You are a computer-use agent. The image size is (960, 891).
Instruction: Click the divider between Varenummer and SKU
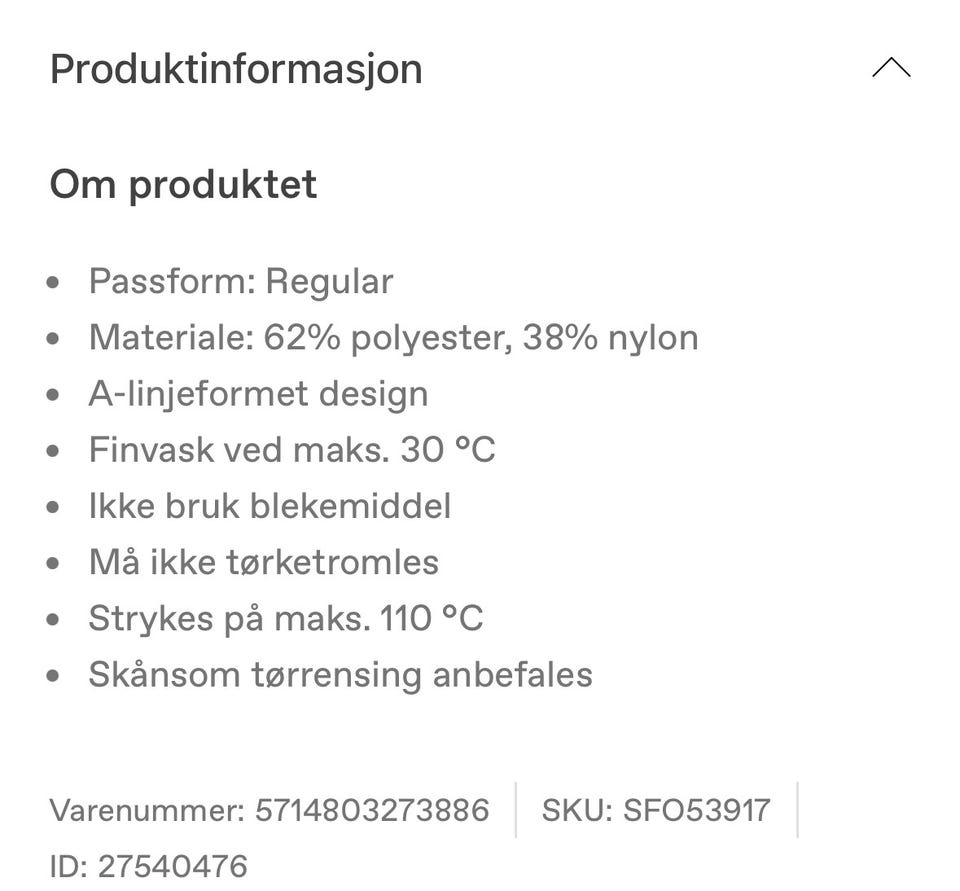pyautogui.click(x=516, y=809)
